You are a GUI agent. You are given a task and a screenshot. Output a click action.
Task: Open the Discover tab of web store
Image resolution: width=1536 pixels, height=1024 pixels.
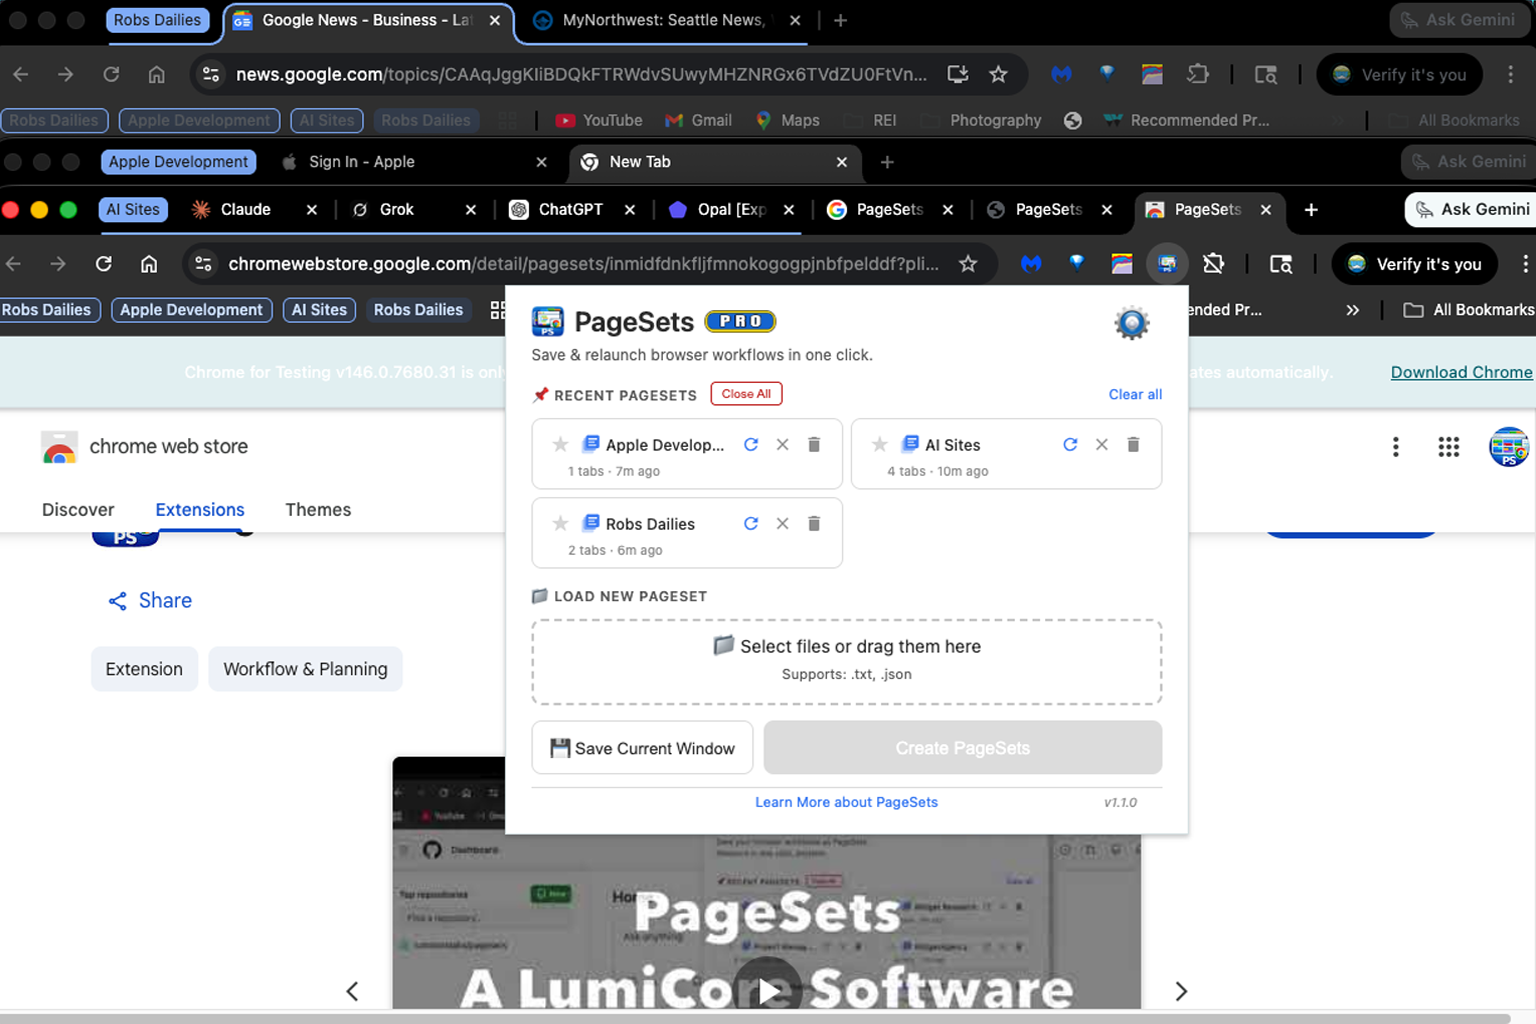click(x=78, y=509)
